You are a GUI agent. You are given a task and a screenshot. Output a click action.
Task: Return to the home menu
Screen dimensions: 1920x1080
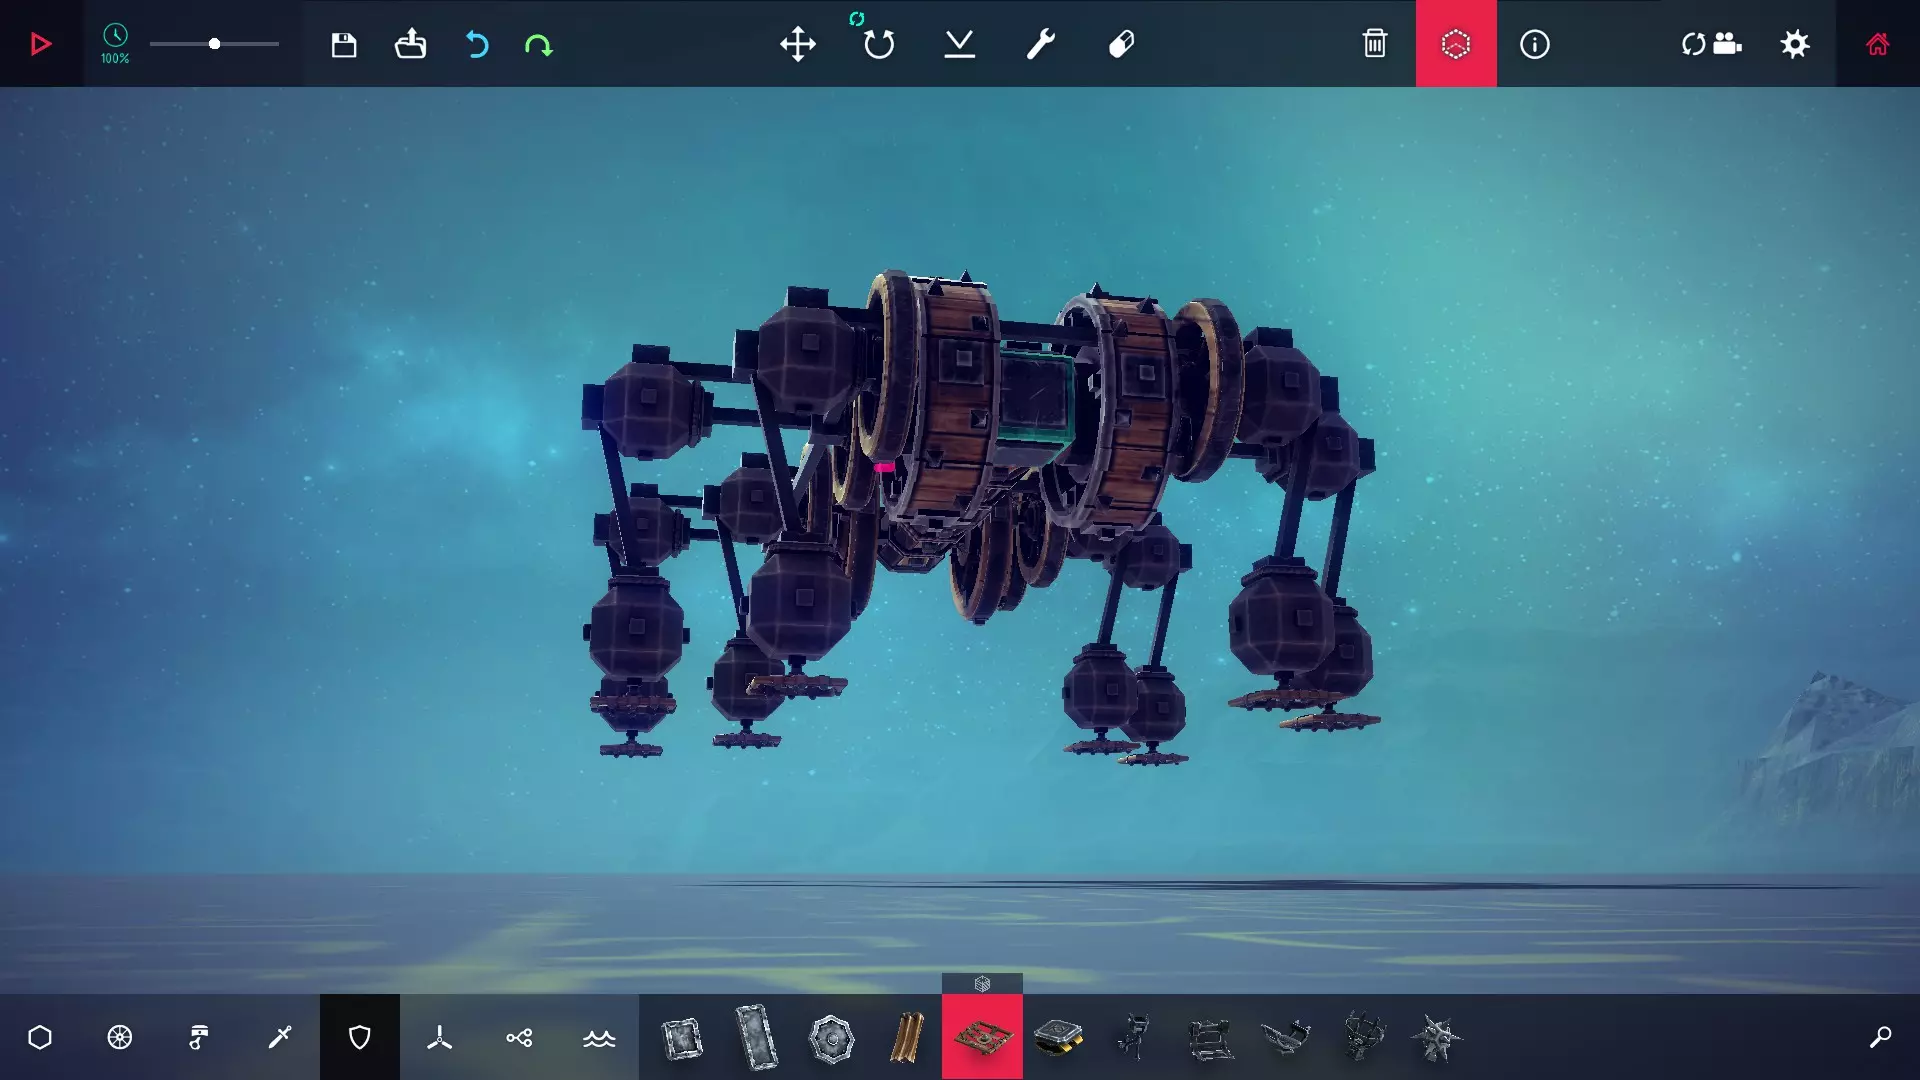click(1877, 44)
